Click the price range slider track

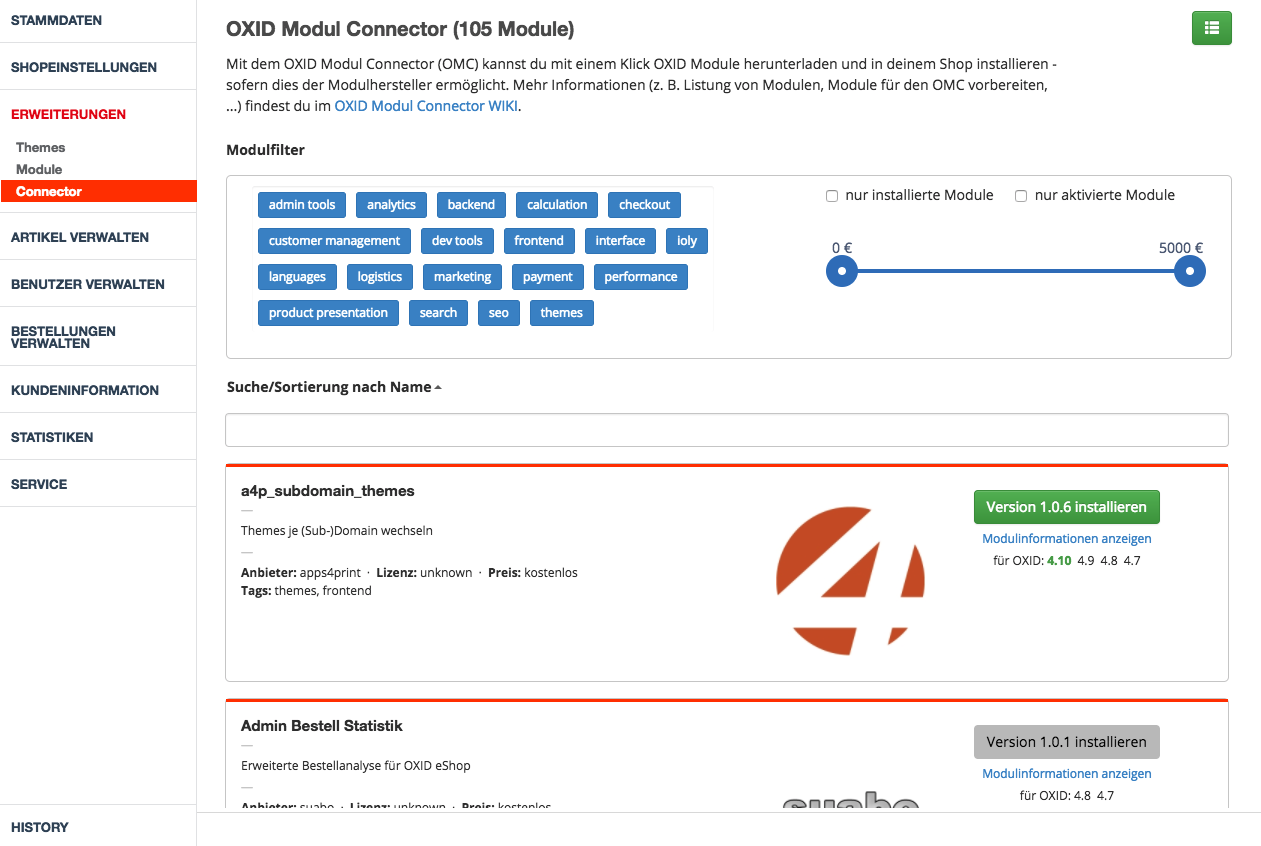[1015, 271]
